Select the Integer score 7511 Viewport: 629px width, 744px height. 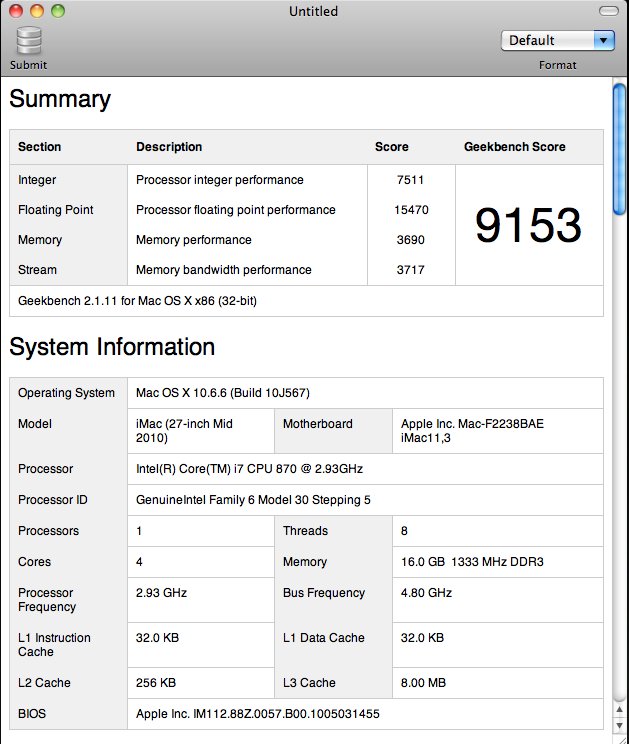click(x=410, y=180)
